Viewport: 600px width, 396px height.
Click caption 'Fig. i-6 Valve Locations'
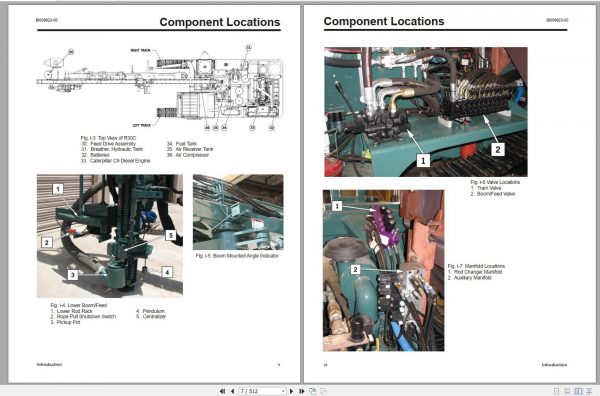pyautogui.click(x=495, y=182)
